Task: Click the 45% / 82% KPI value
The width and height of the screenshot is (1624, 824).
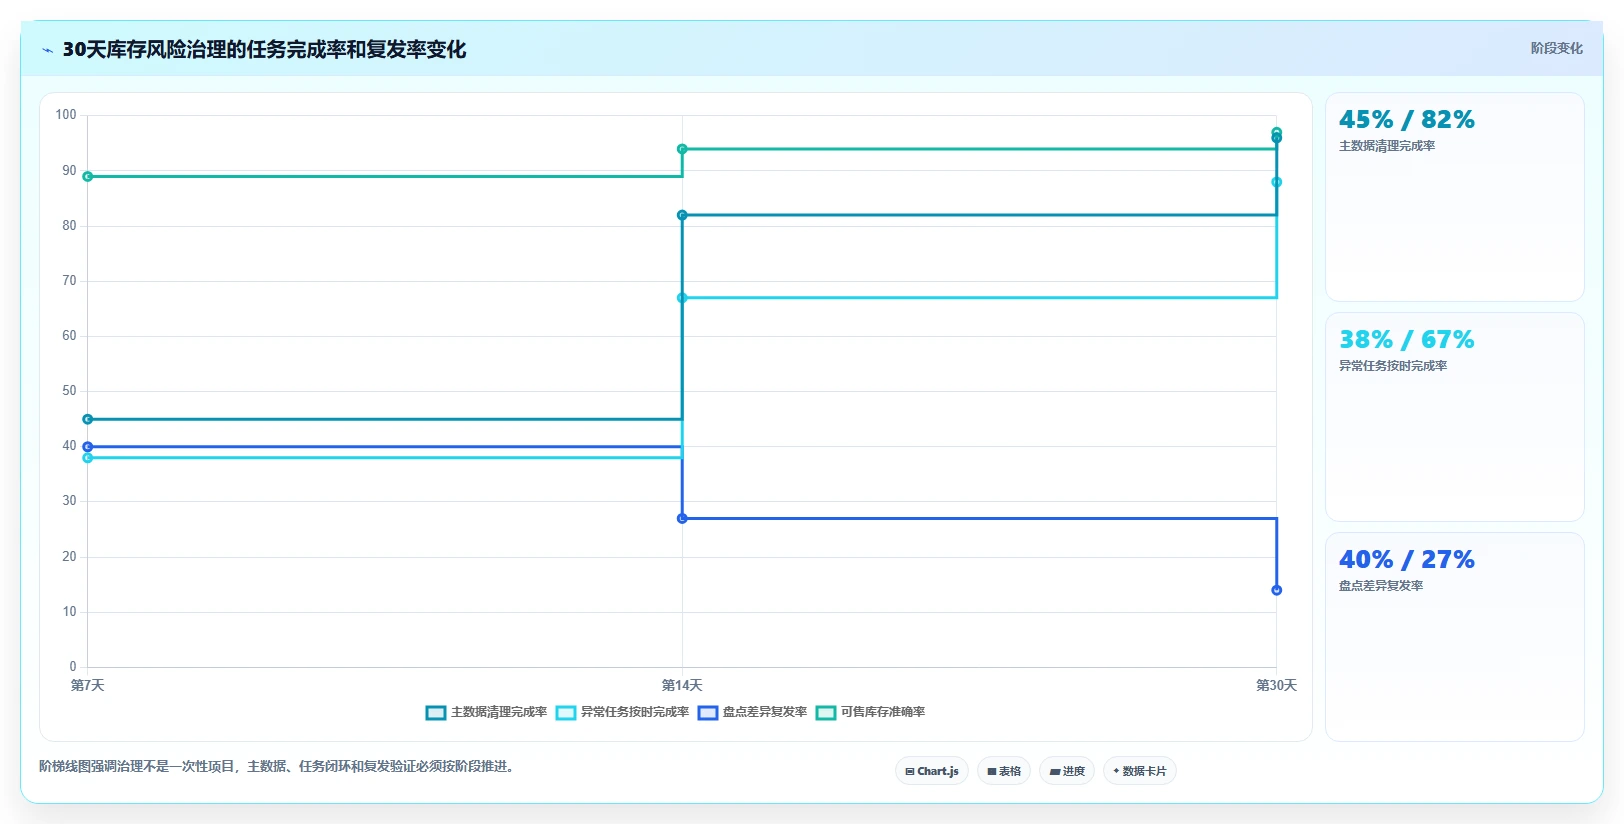Action: coord(1407,120)
